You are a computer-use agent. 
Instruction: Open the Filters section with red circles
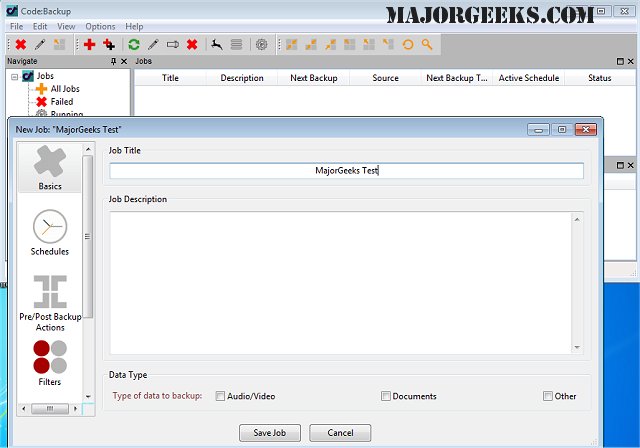pos(50,363)
